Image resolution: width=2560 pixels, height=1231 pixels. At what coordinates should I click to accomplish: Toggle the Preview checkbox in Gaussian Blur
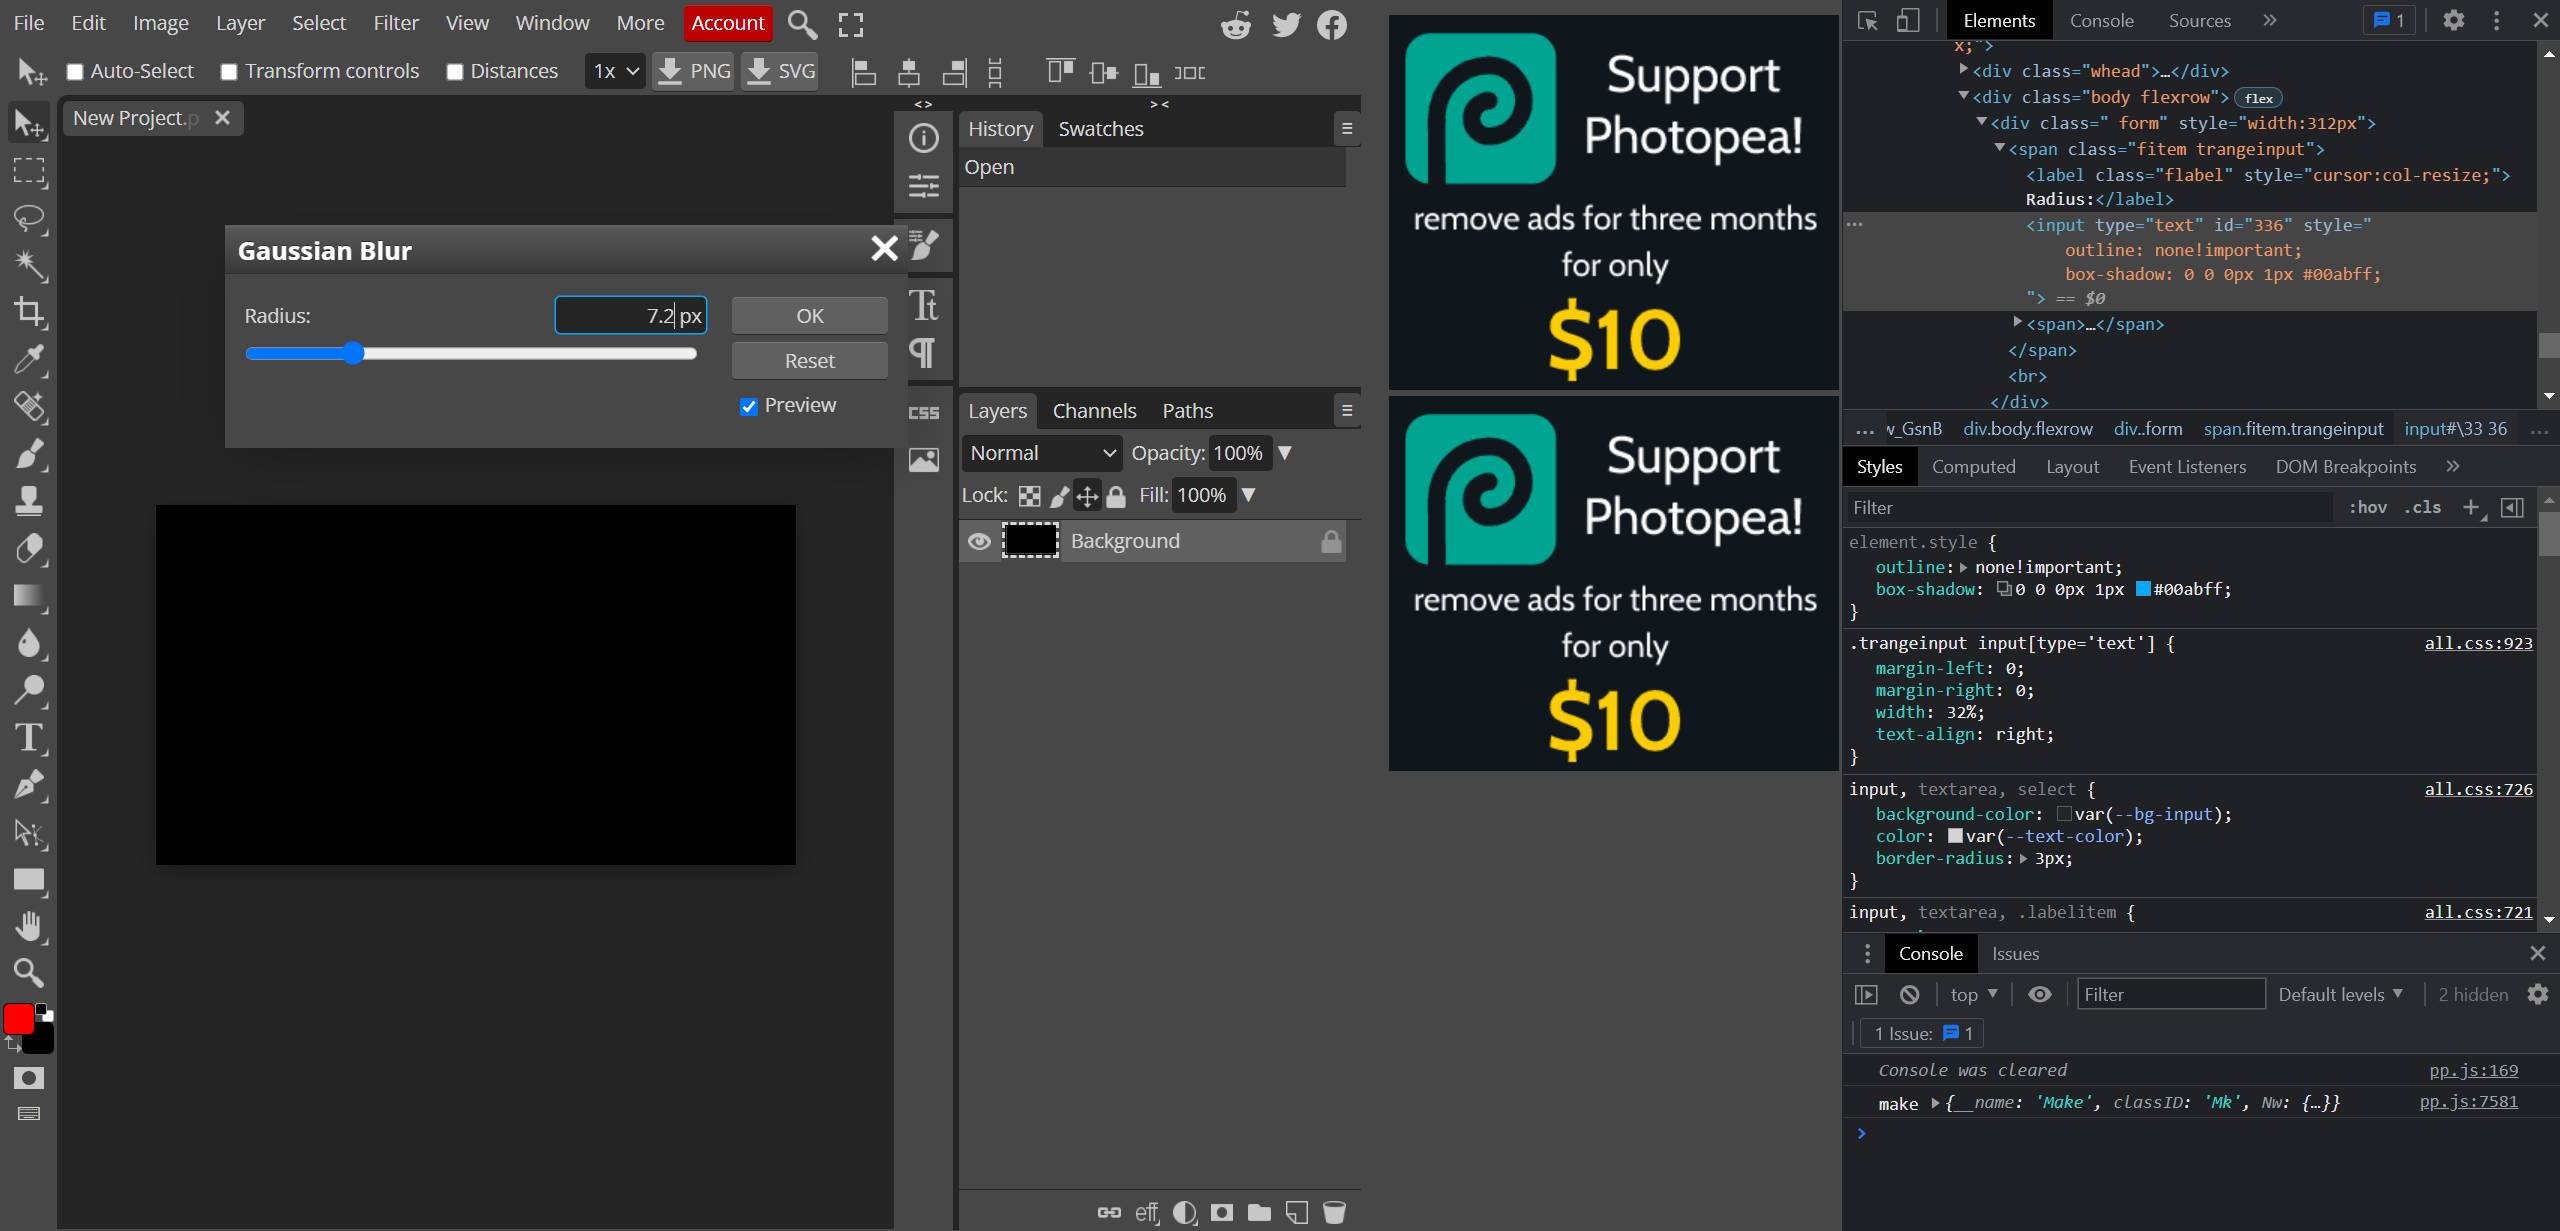tap(747, 405)
